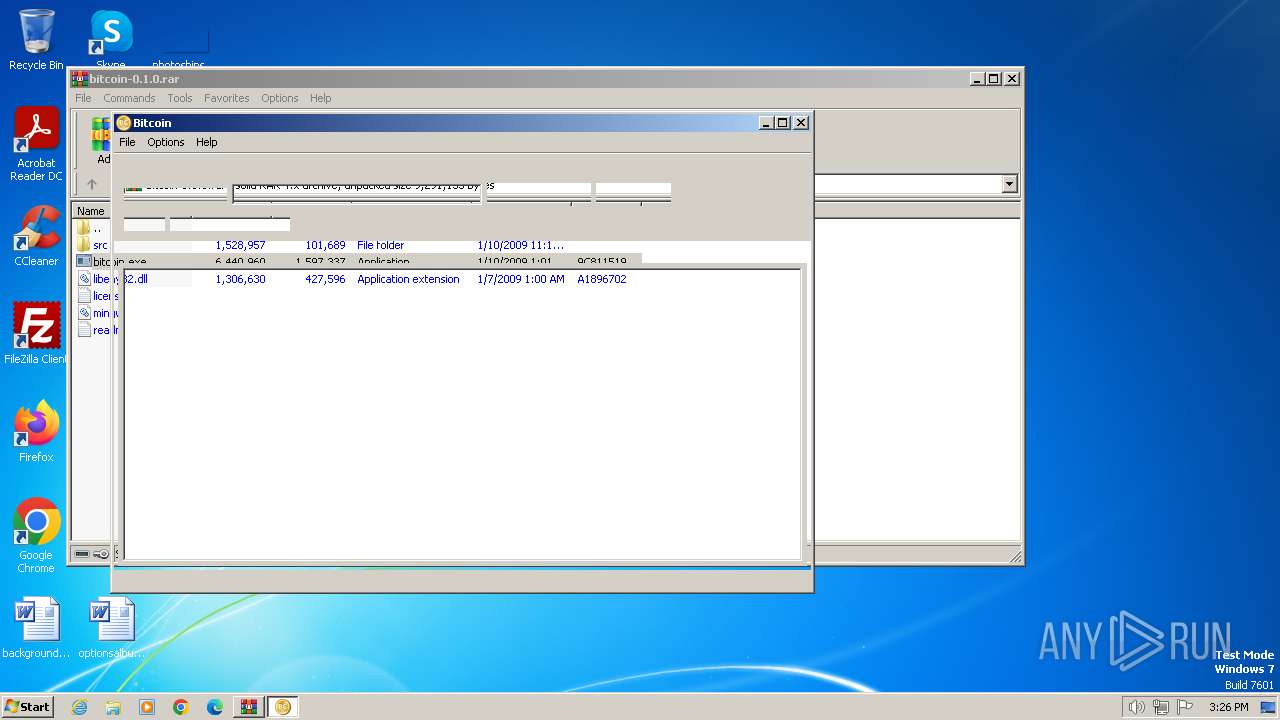Image resolution: width=1280 pixels, height=720 pixels.
Task: Open the Bitcoin window File menu
Action: pos(127,142)
